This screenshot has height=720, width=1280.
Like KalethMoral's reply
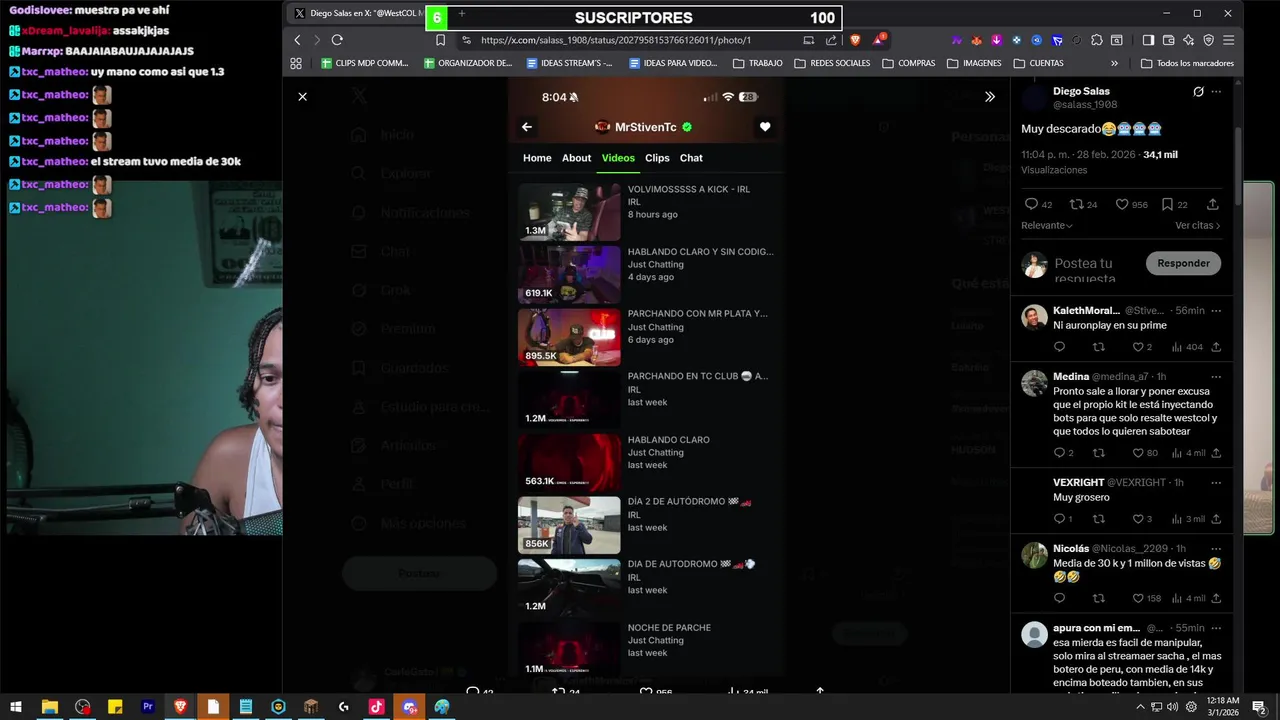tap(1138, 347)
